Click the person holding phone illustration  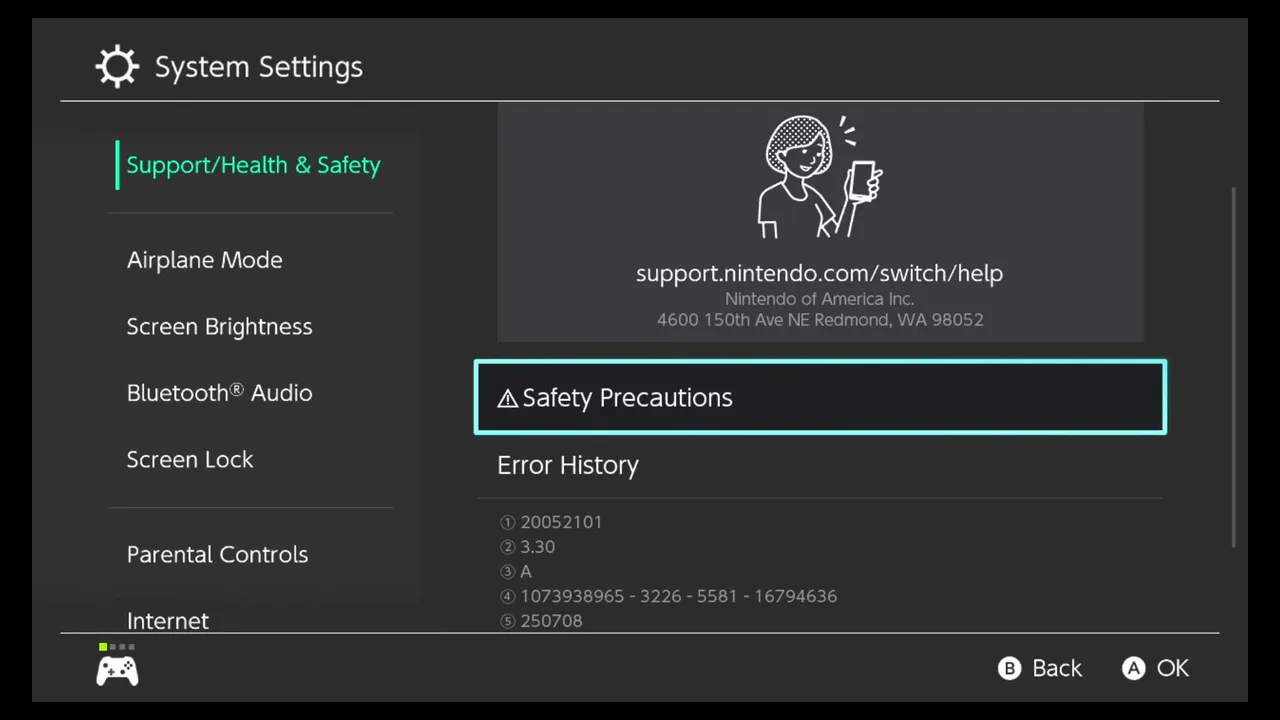pyautogui.click(x=820, y=177)
